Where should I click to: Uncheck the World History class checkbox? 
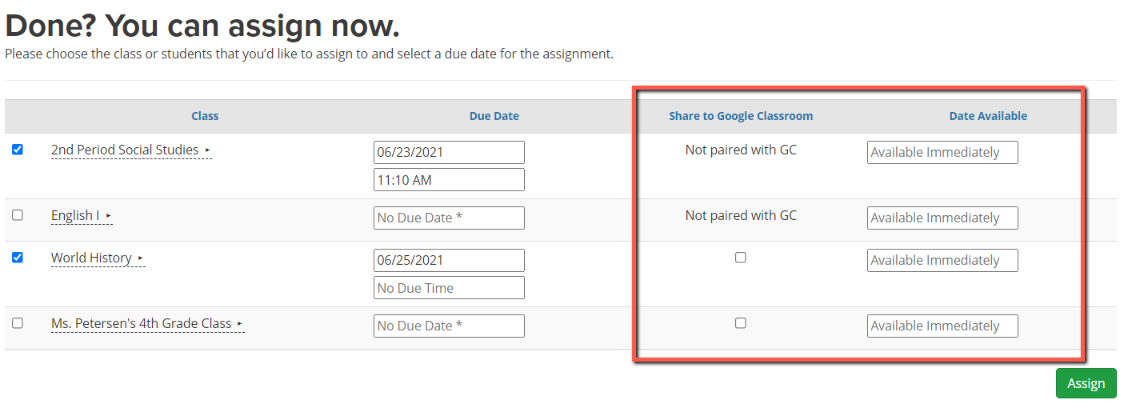click(18, 257)
